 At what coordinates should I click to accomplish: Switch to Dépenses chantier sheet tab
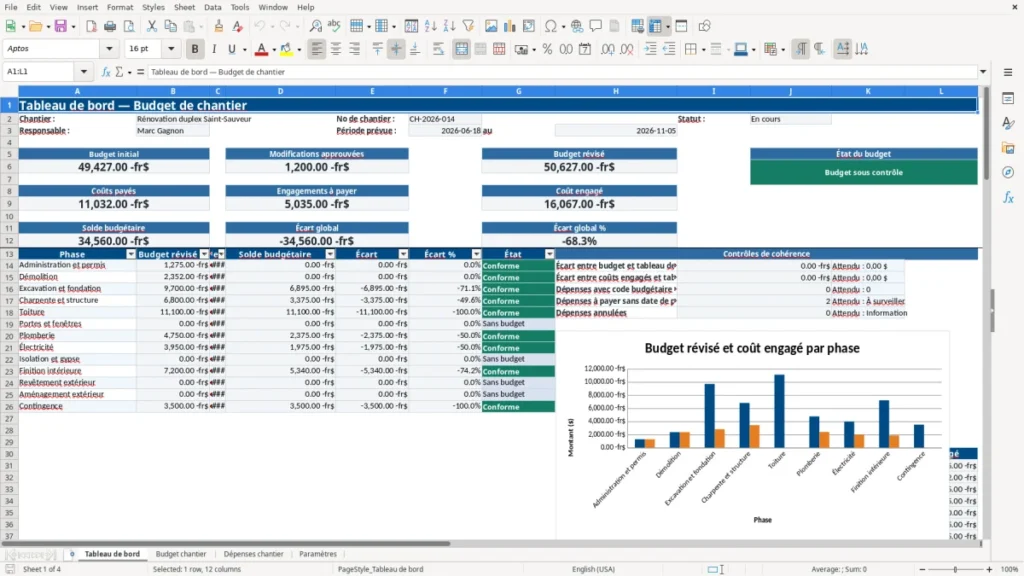tap(253, 554)
